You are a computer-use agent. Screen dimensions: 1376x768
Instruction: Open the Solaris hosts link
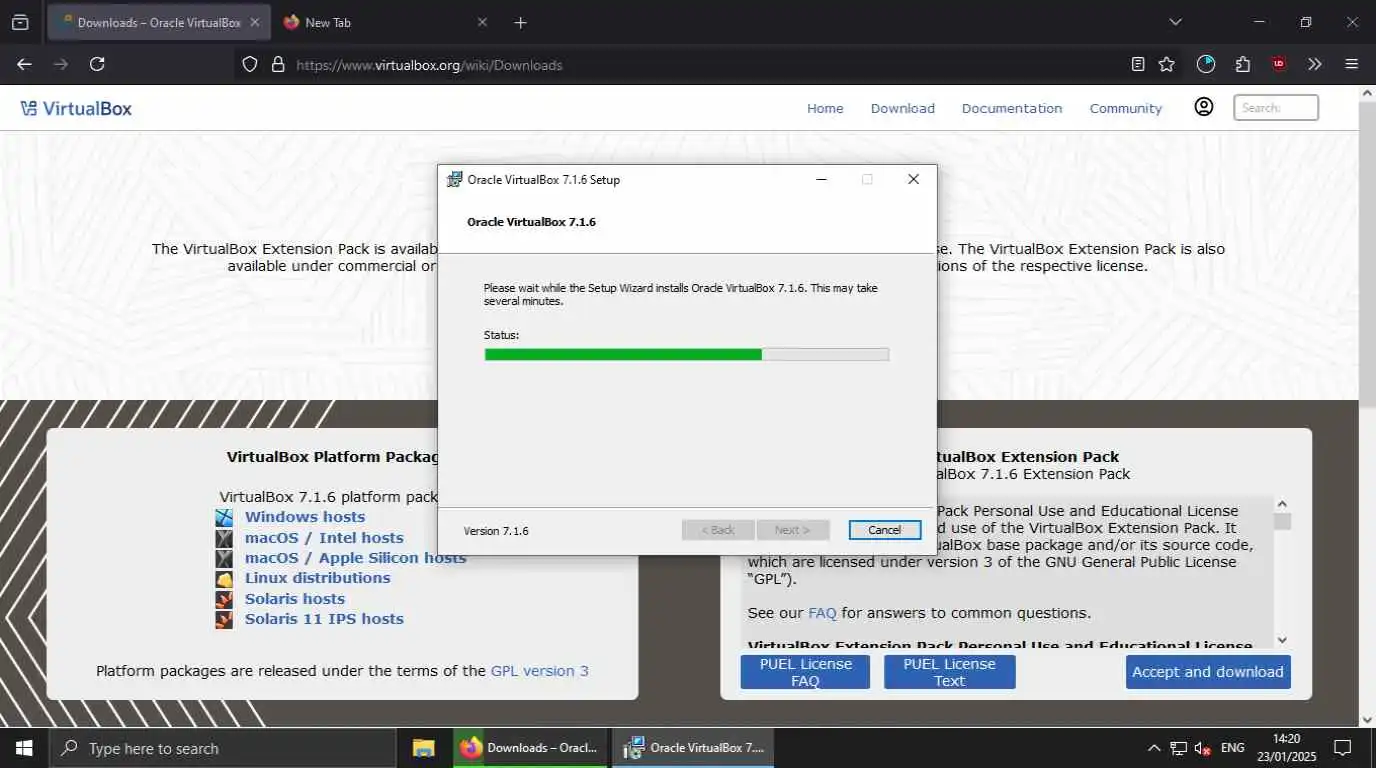pos(295,599)
